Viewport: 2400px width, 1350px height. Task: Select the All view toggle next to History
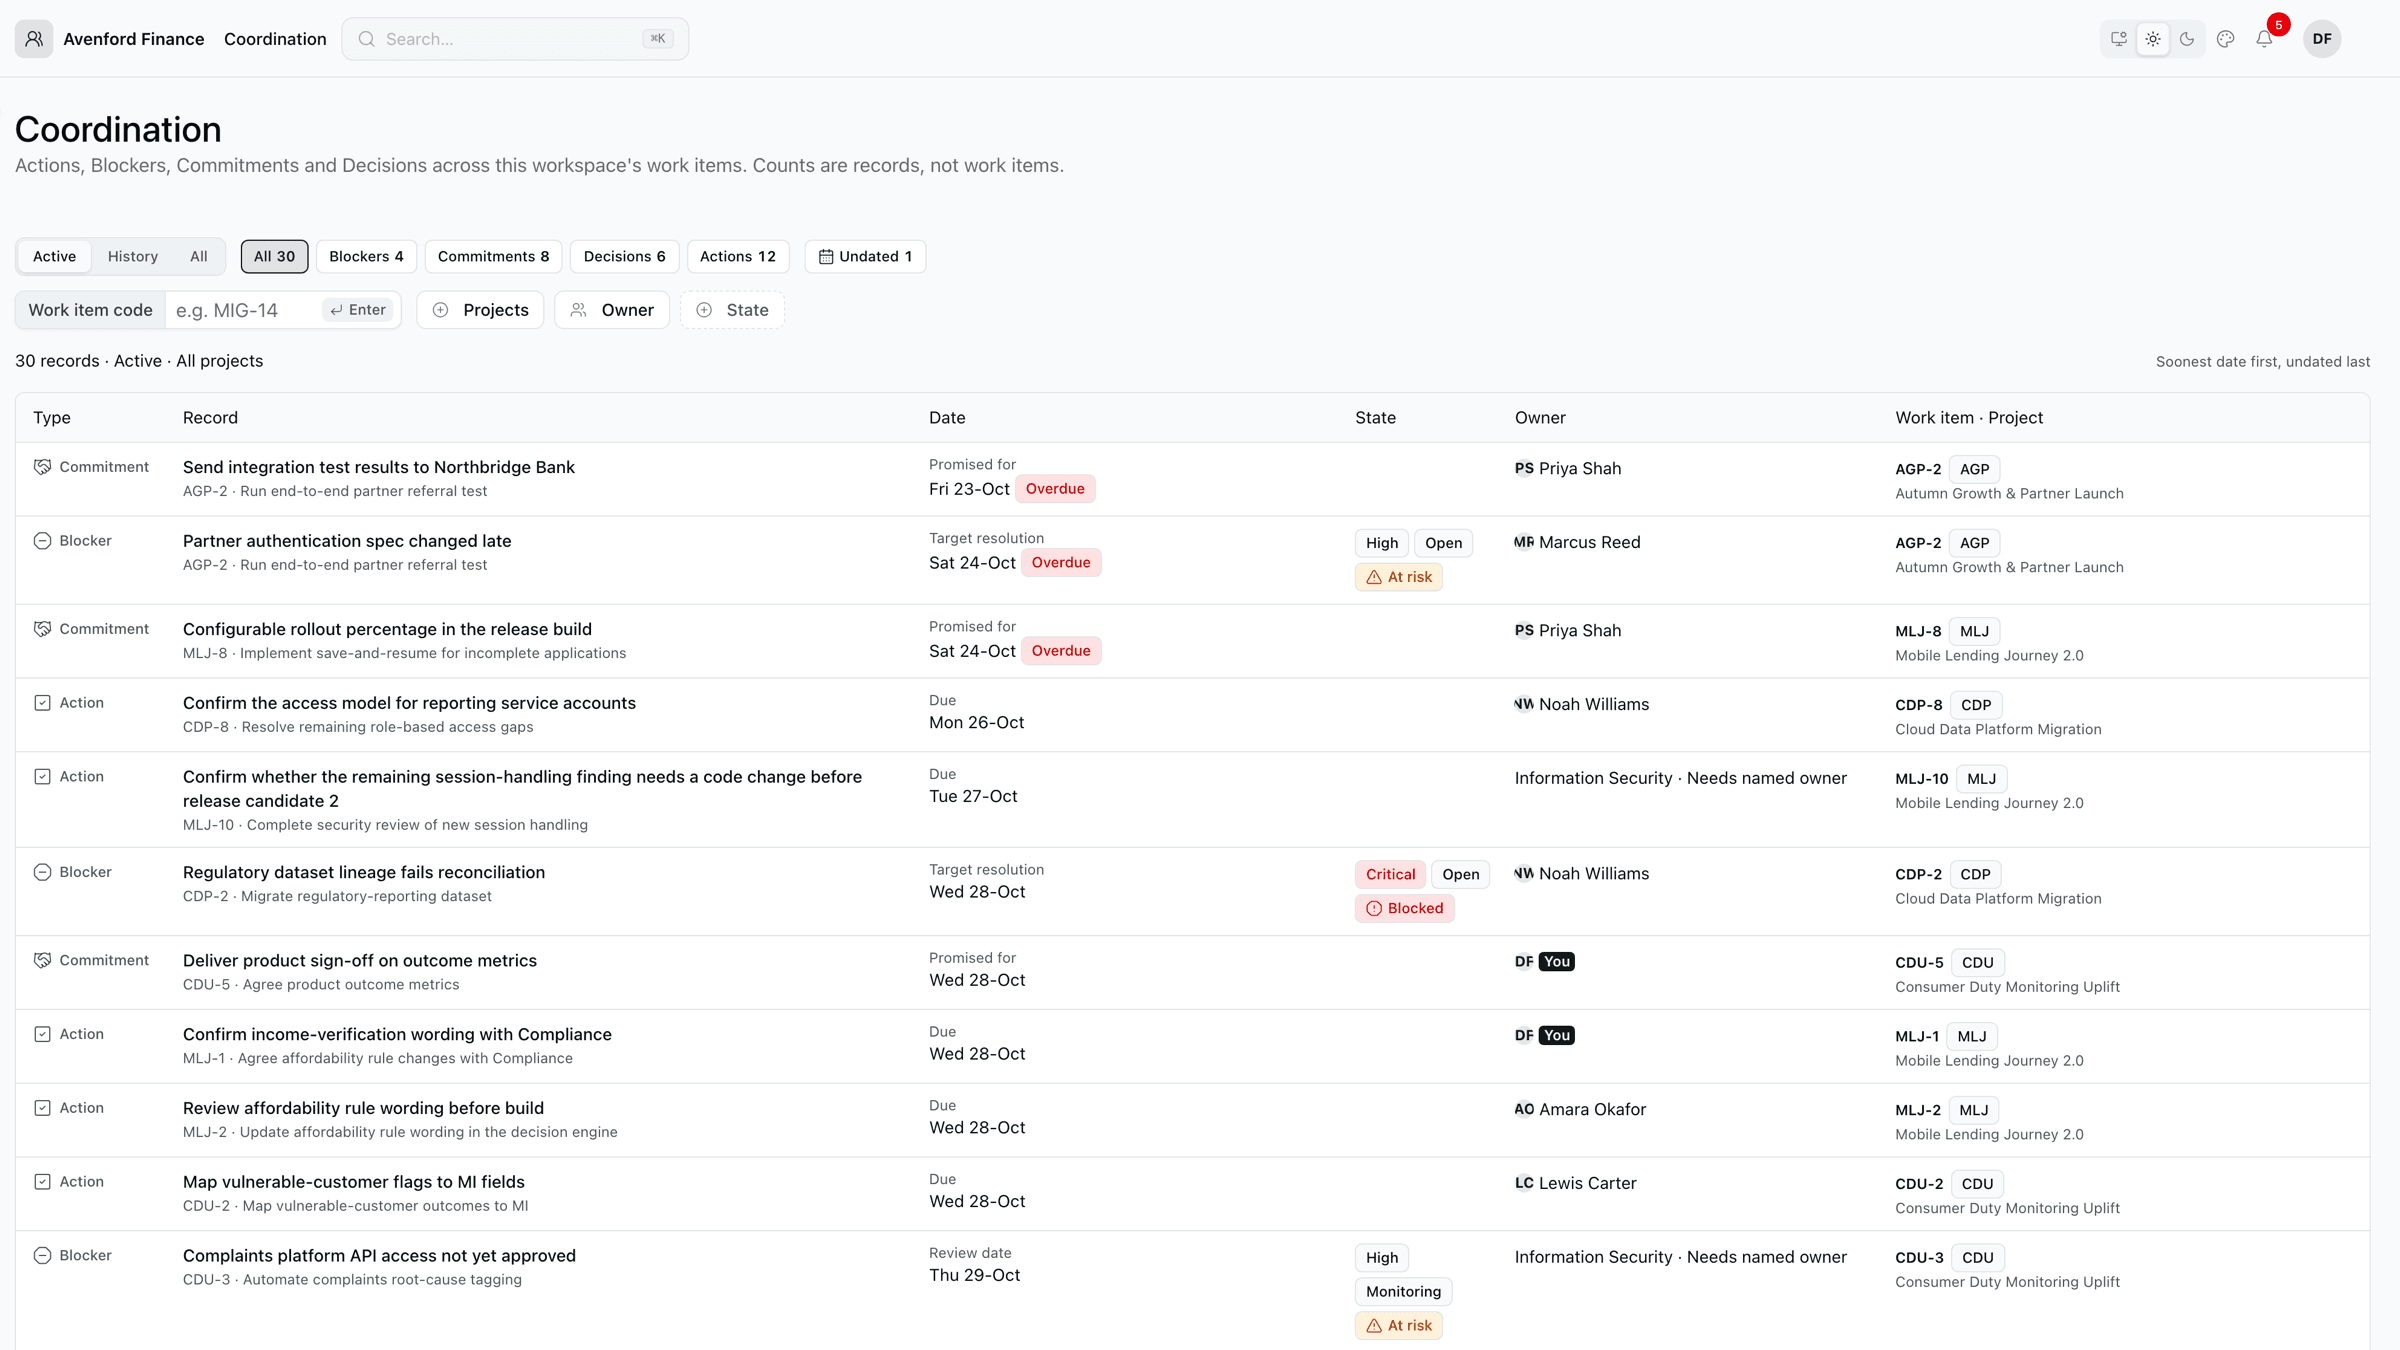[x=199, y=256]
